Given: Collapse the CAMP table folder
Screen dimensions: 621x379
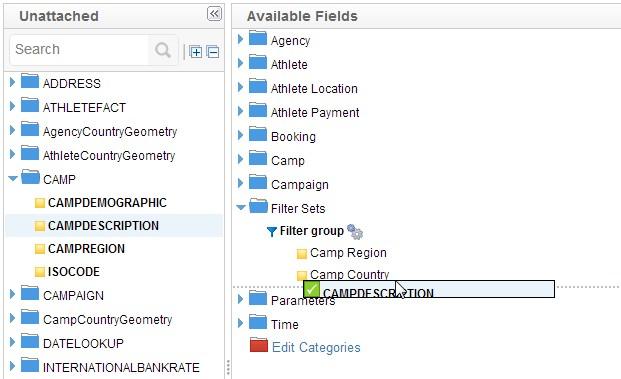Looking at the screenshot, I should click(13, 179).
